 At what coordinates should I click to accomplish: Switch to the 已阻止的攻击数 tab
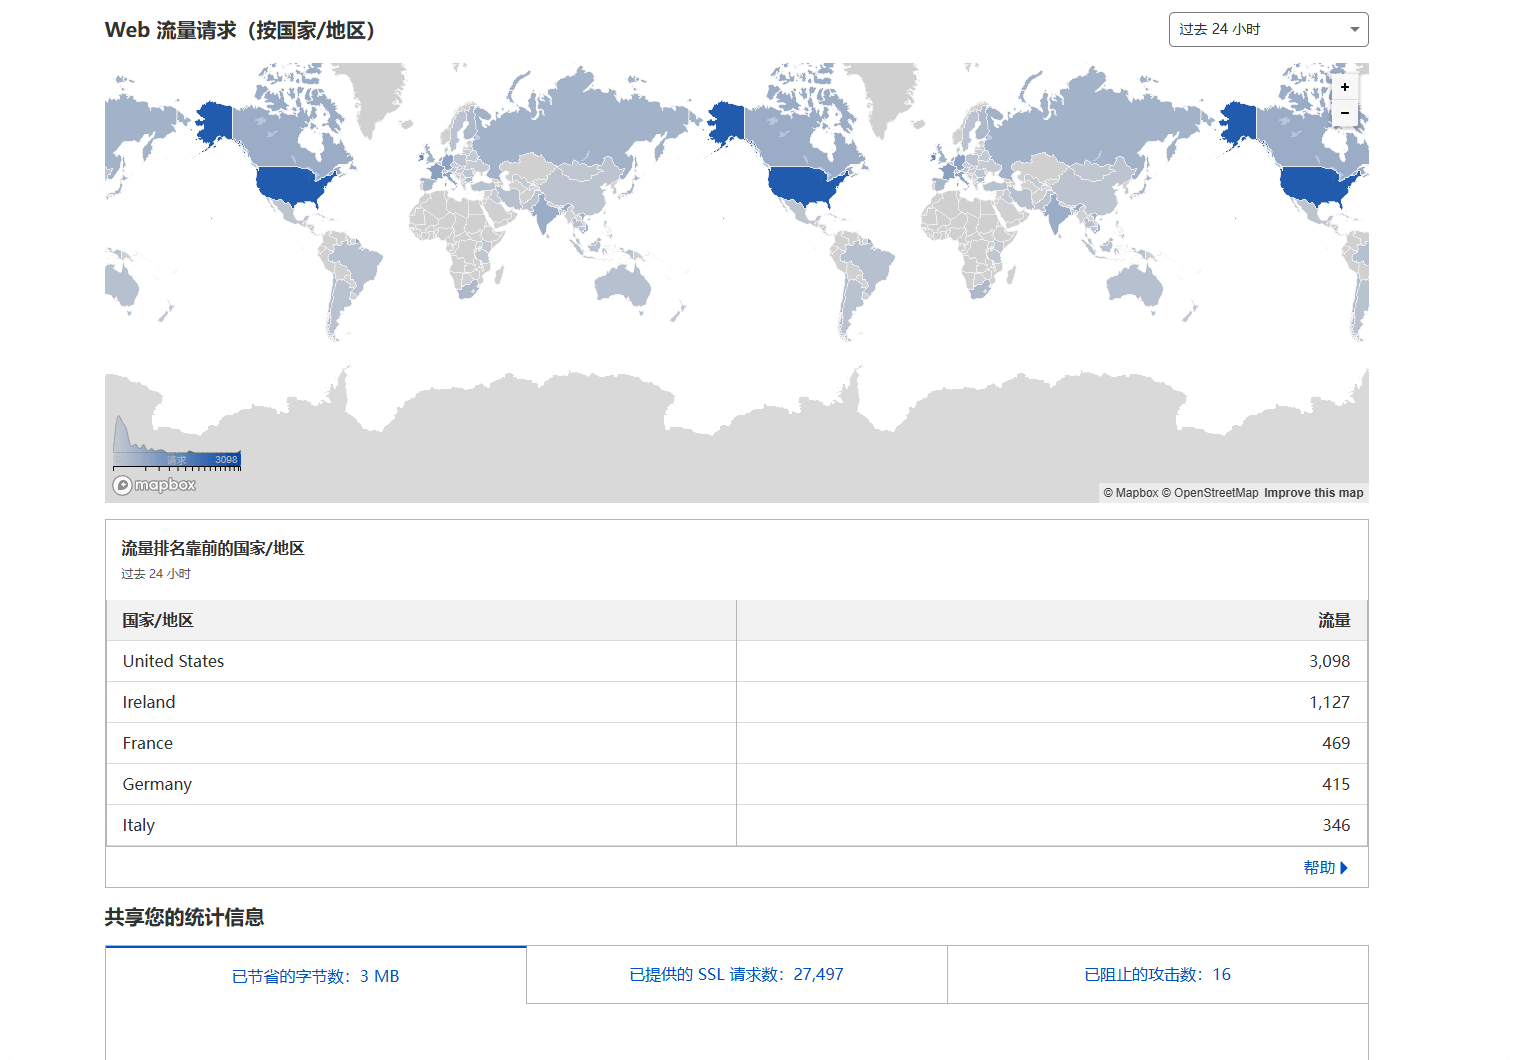coord(1157,974)
